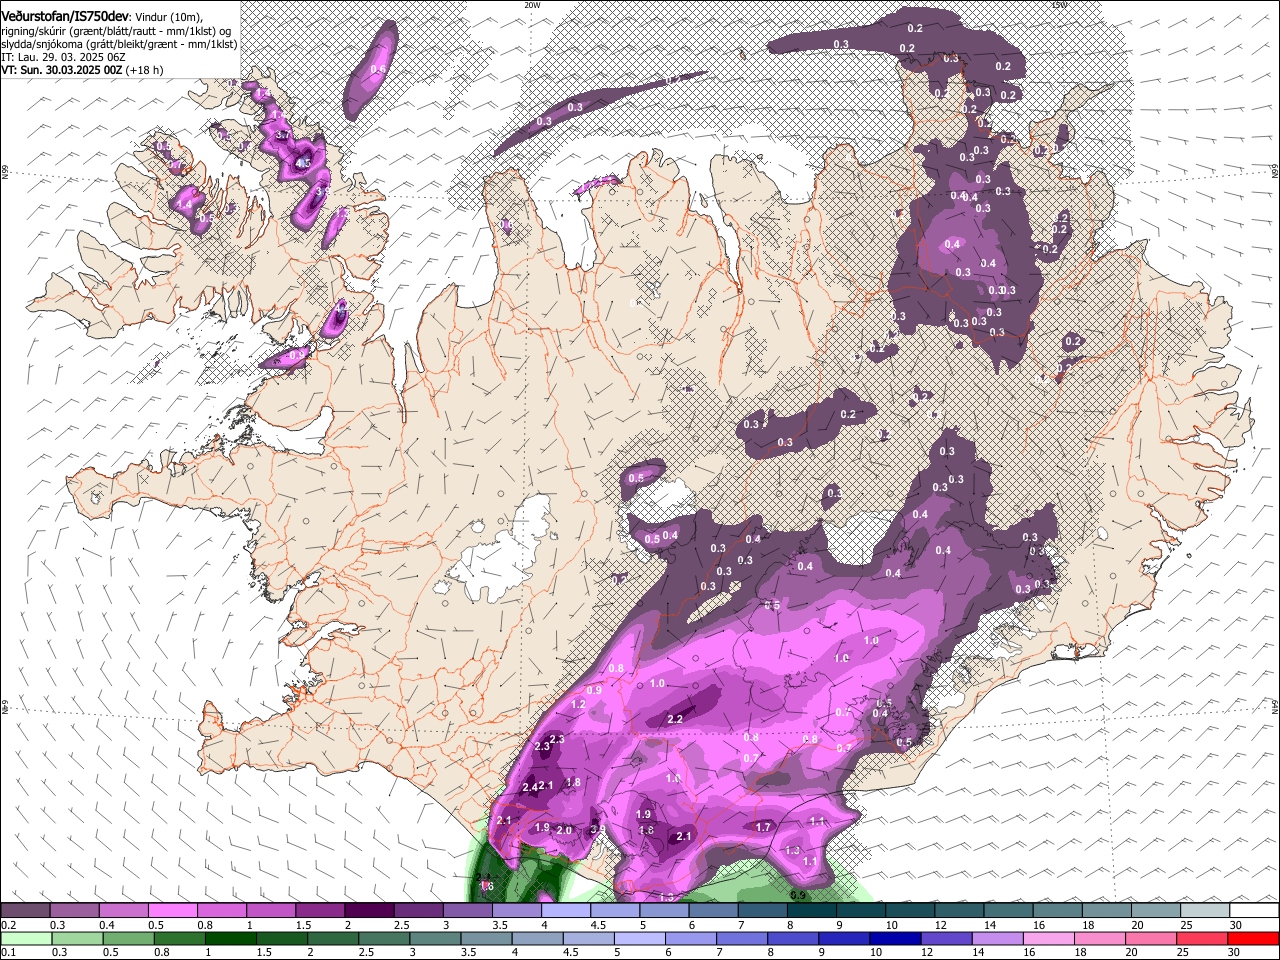Click the '(+18 h)' forecast offset text
This screenshot has width=1280, height=960.
click(144, 70)
